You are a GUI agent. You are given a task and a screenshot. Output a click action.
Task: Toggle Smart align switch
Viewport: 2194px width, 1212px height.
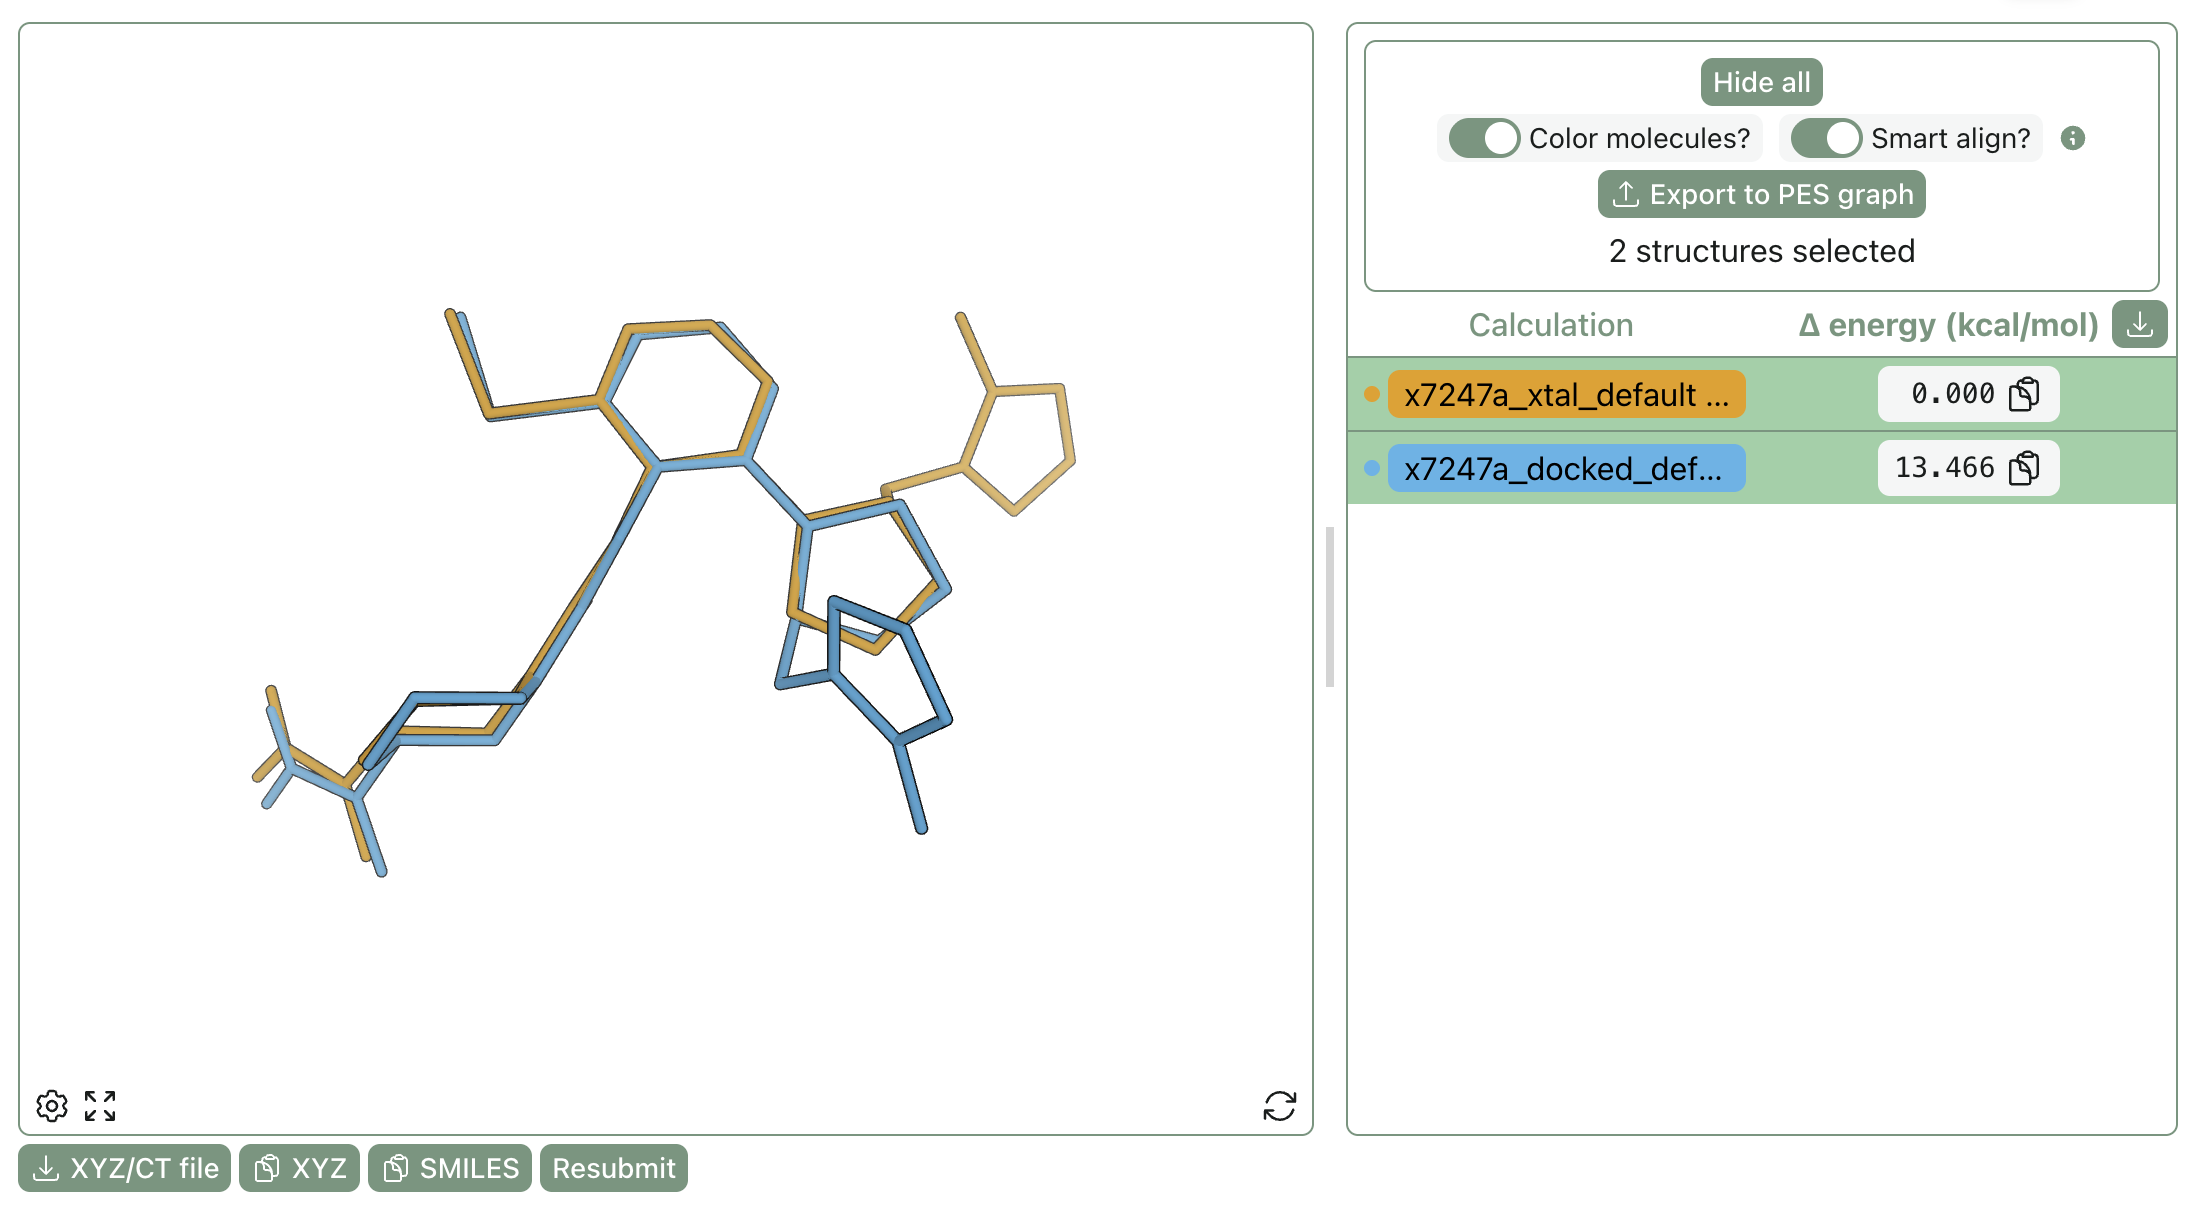pyautogui.click(x=1826, y=138)
